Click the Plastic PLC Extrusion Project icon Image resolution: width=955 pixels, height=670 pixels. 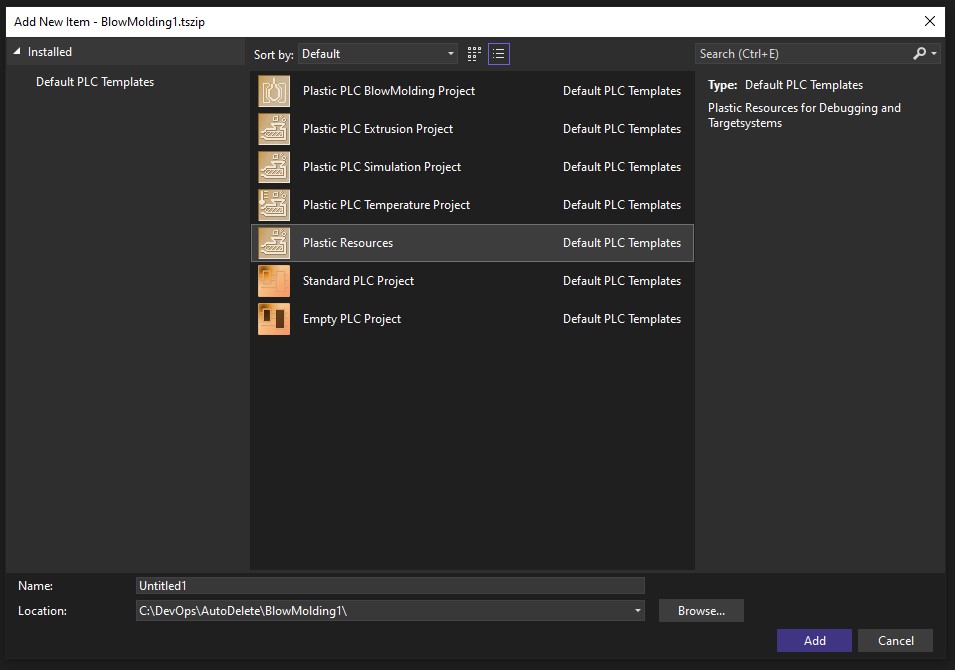(274, 129)
